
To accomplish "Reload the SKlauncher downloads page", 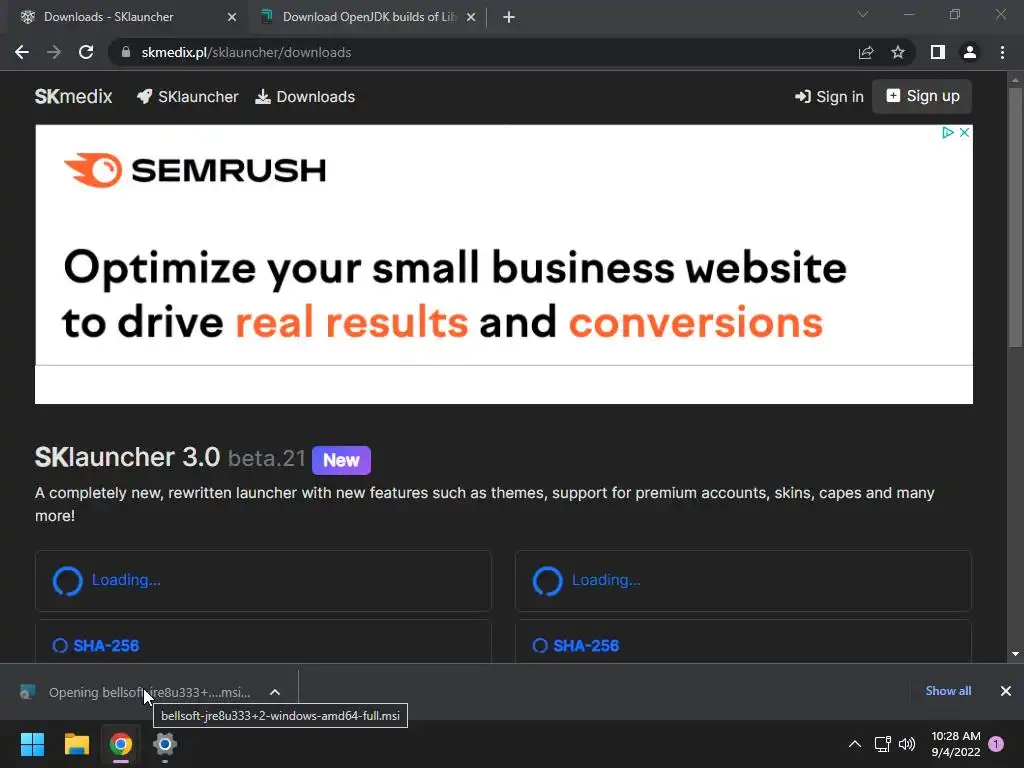I will point(86,52).
